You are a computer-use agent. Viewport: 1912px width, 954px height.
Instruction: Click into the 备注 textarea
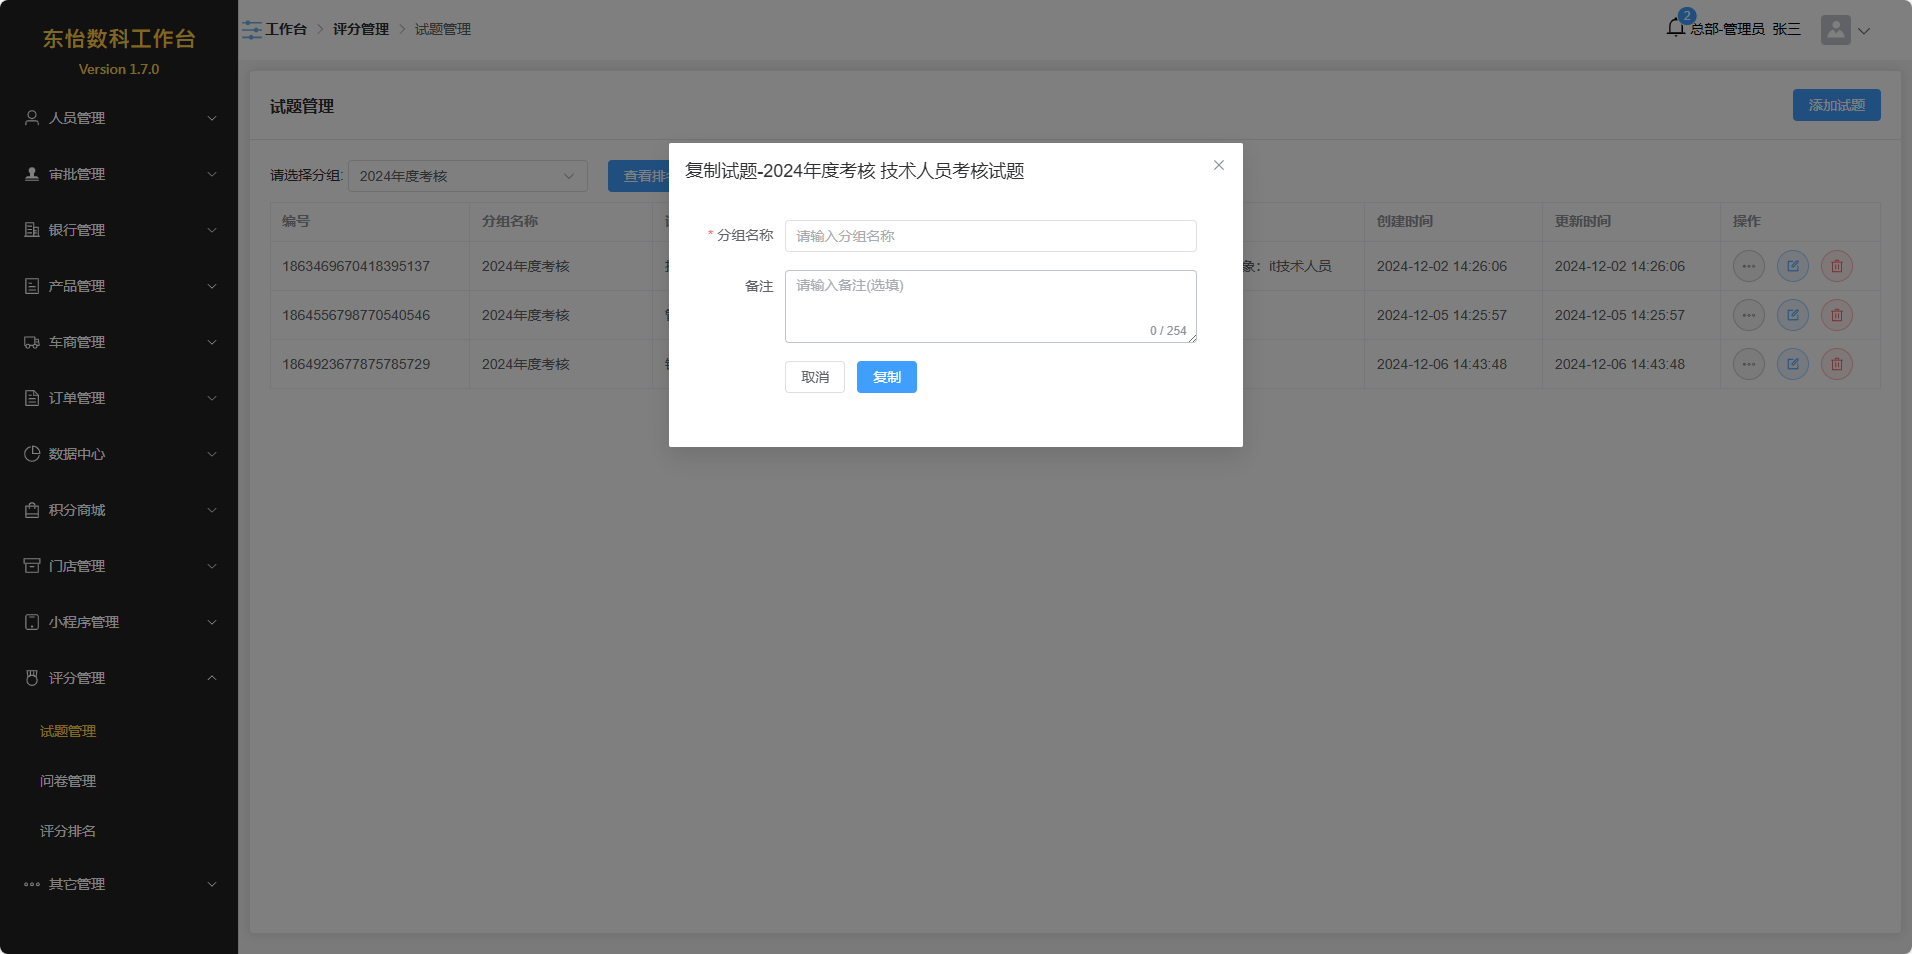990,305
